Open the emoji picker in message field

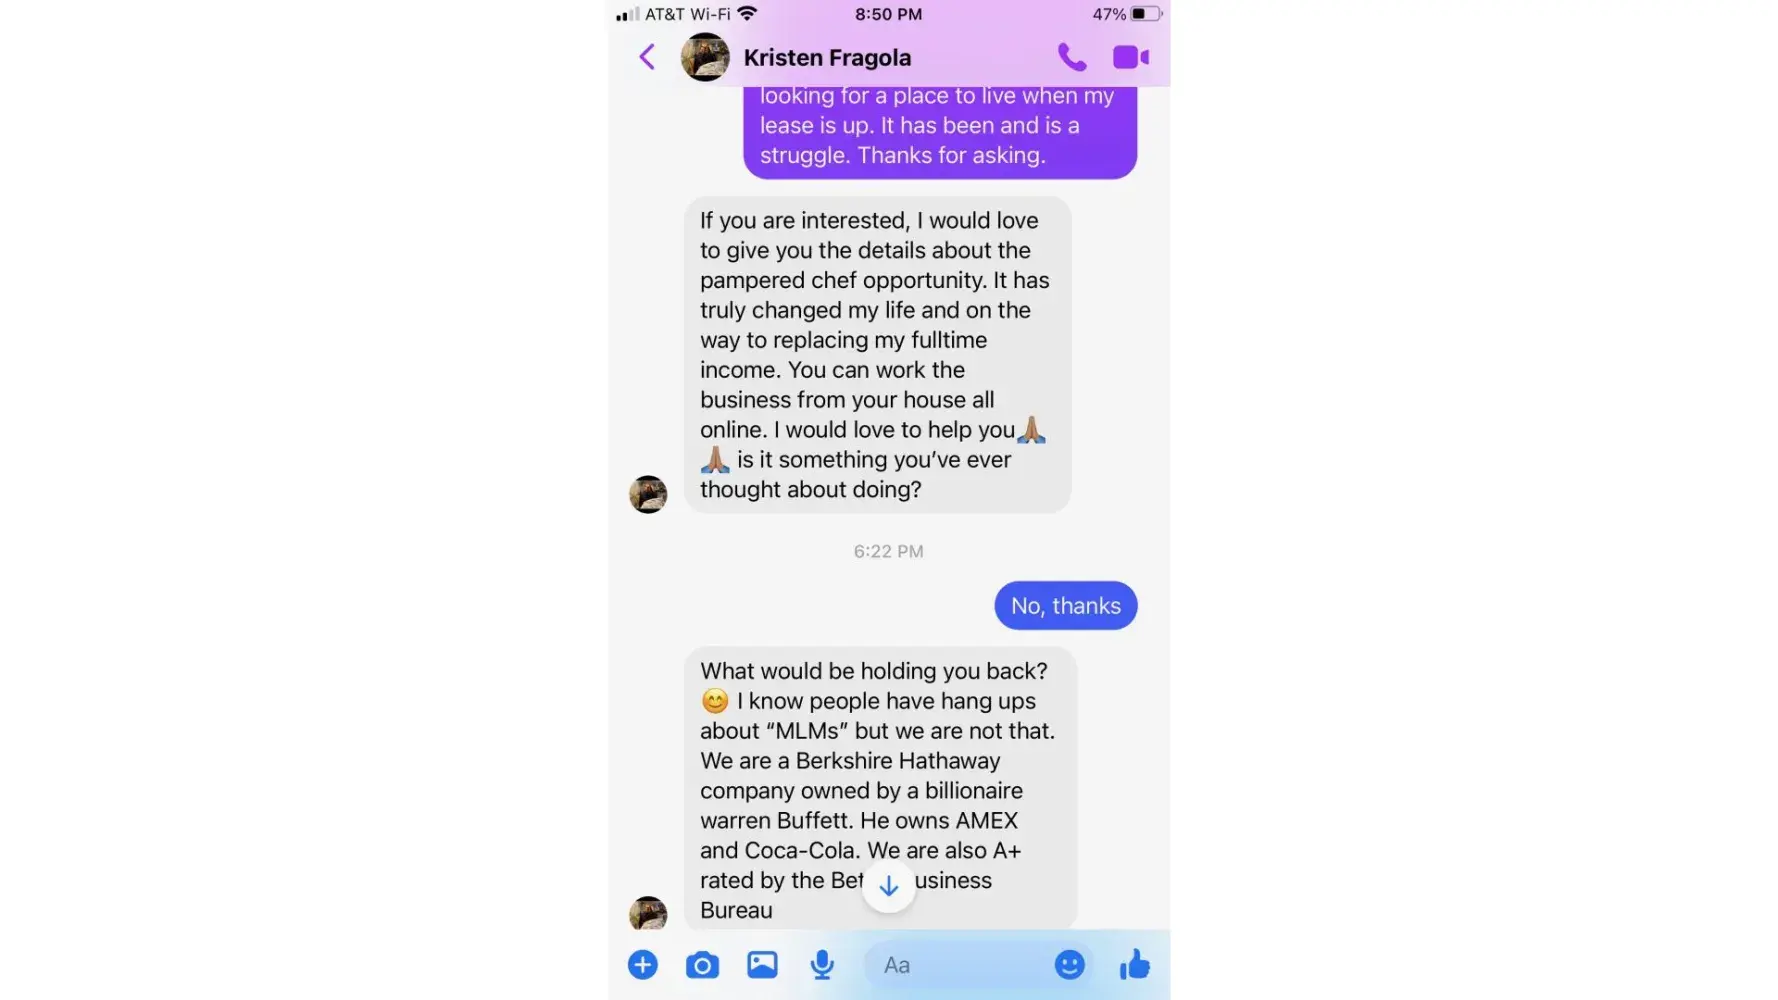pos(1069,965)
